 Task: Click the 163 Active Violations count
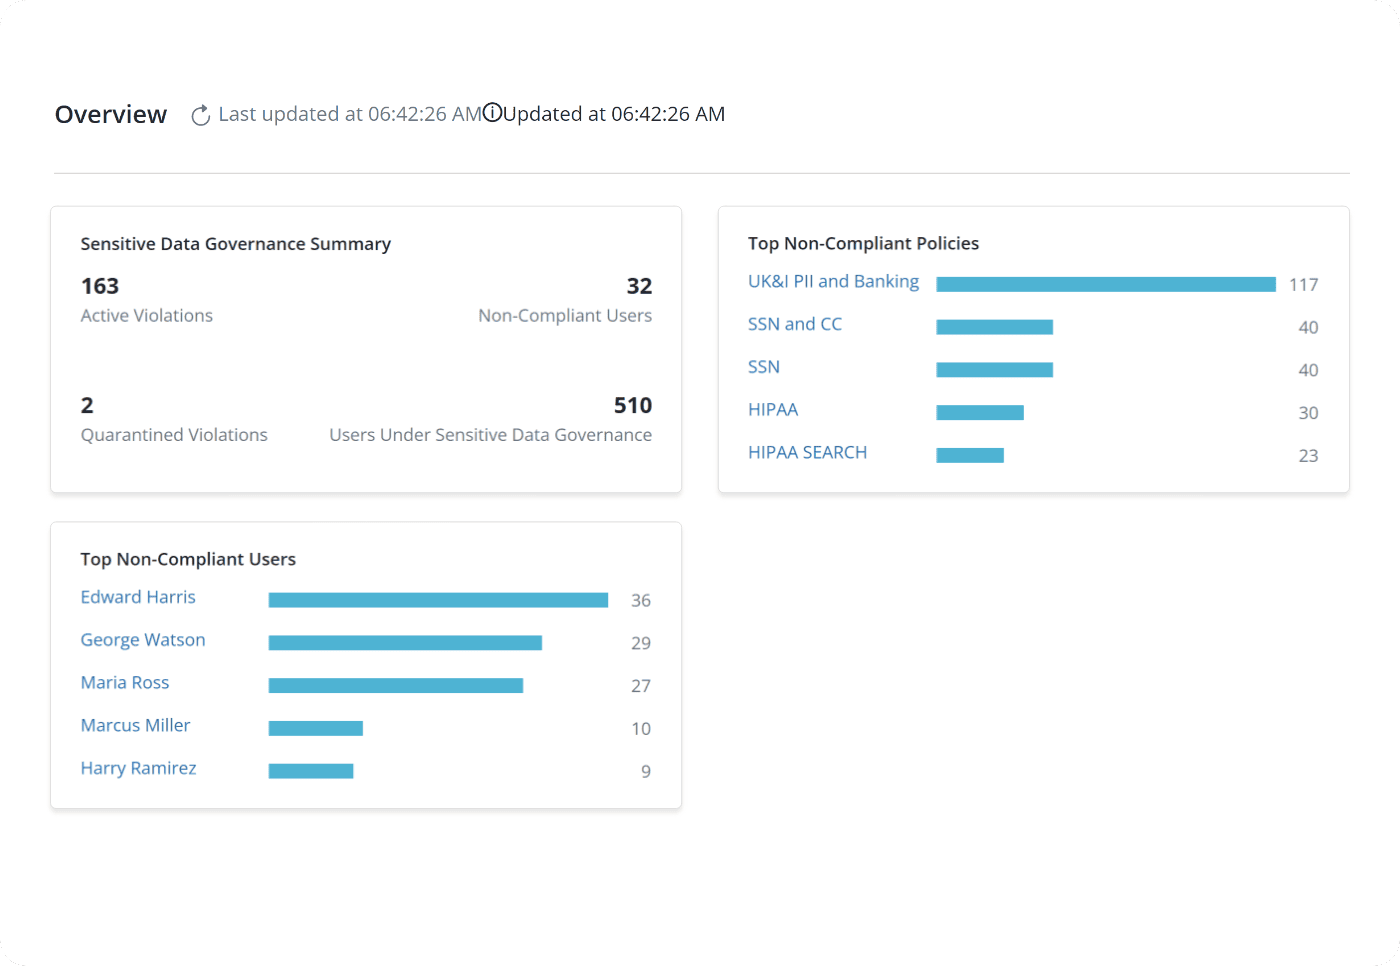tap(100, 286)
